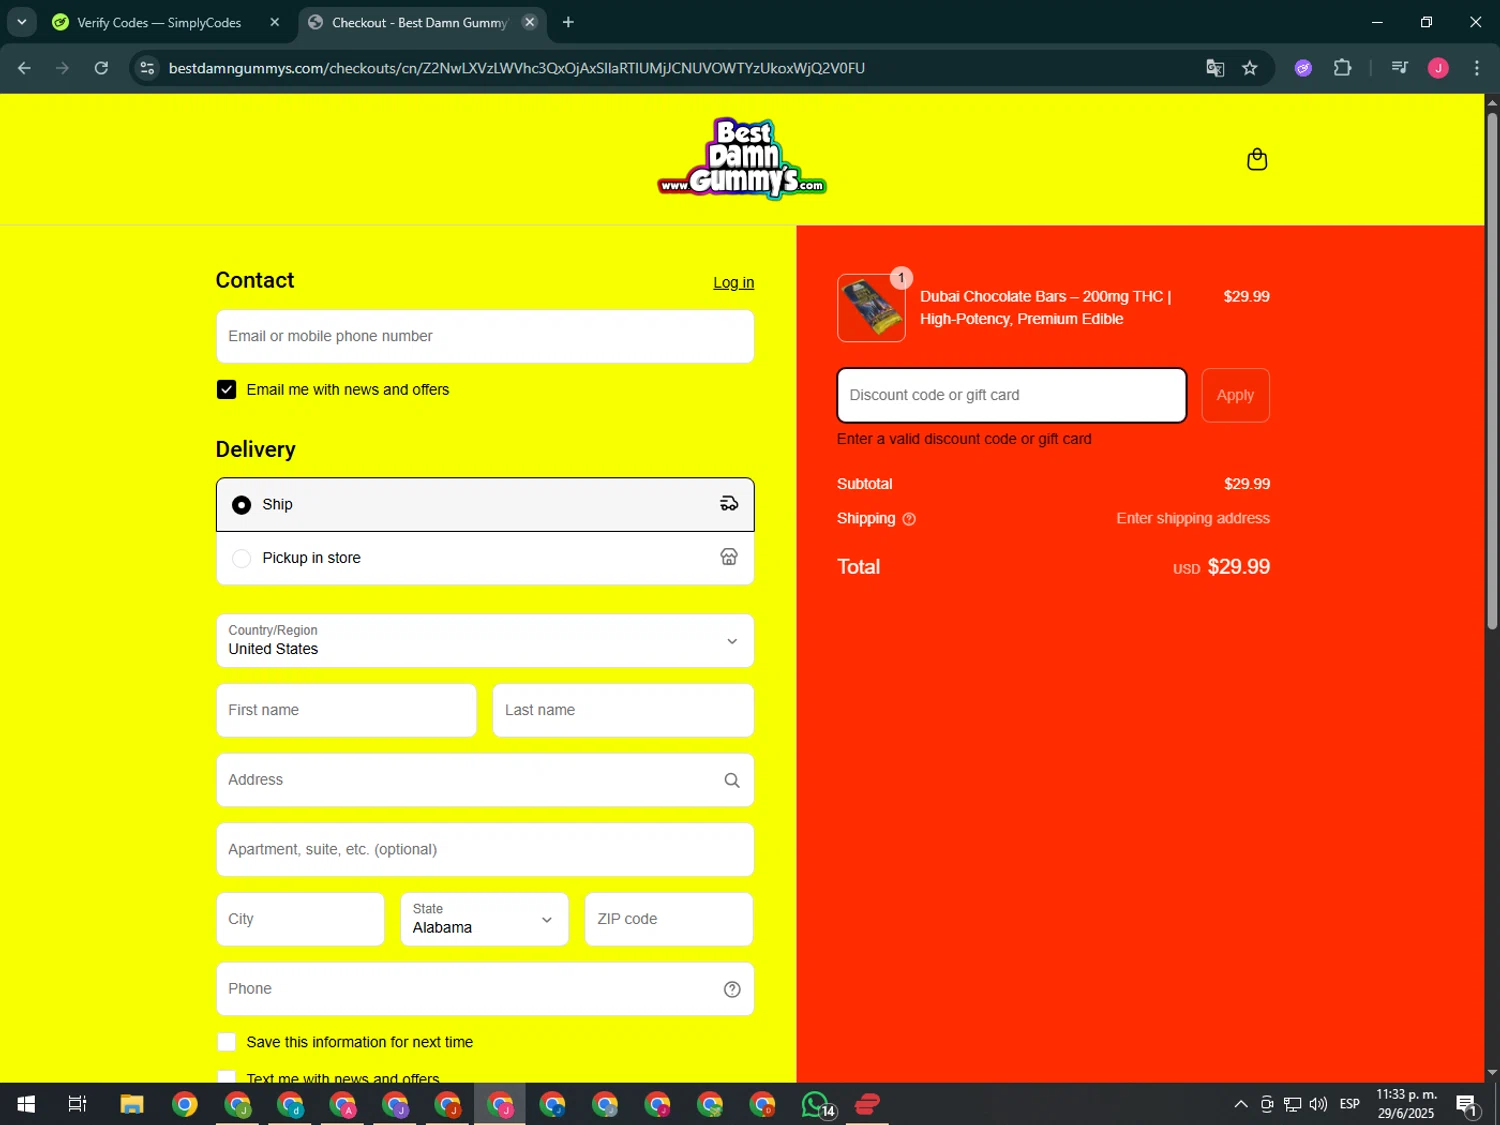Image resolution: width=1500 pixels, height=1125 pixels.
Task: Close the Checkout tab
Action: tap(530, 22)
